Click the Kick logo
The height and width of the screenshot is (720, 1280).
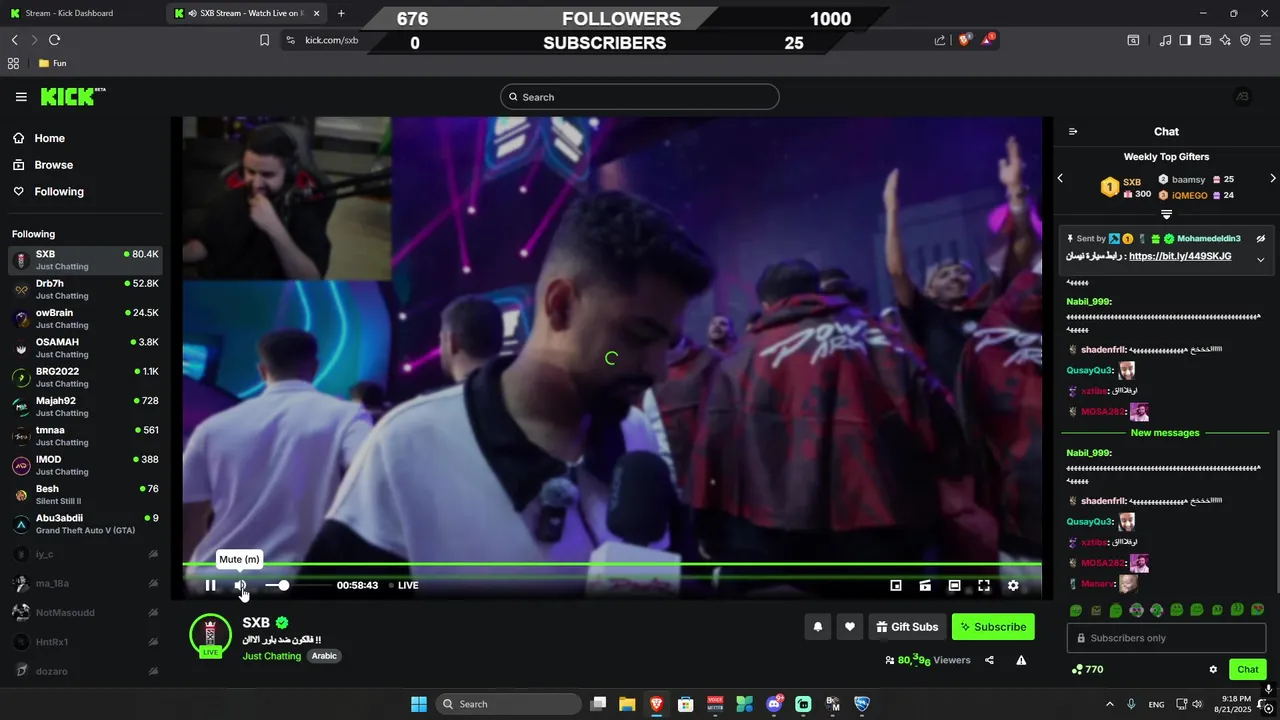click(72, 96)
